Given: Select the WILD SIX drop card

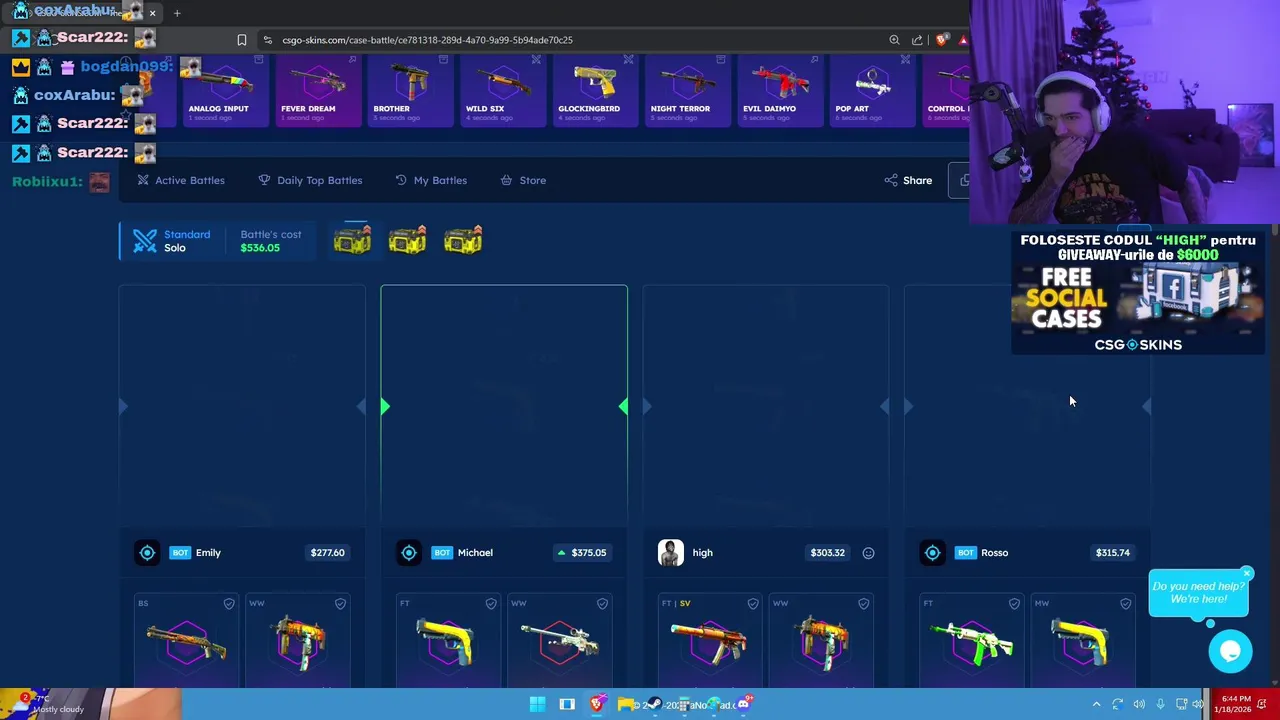Looking at the screenshot, I should coord(502,91).
